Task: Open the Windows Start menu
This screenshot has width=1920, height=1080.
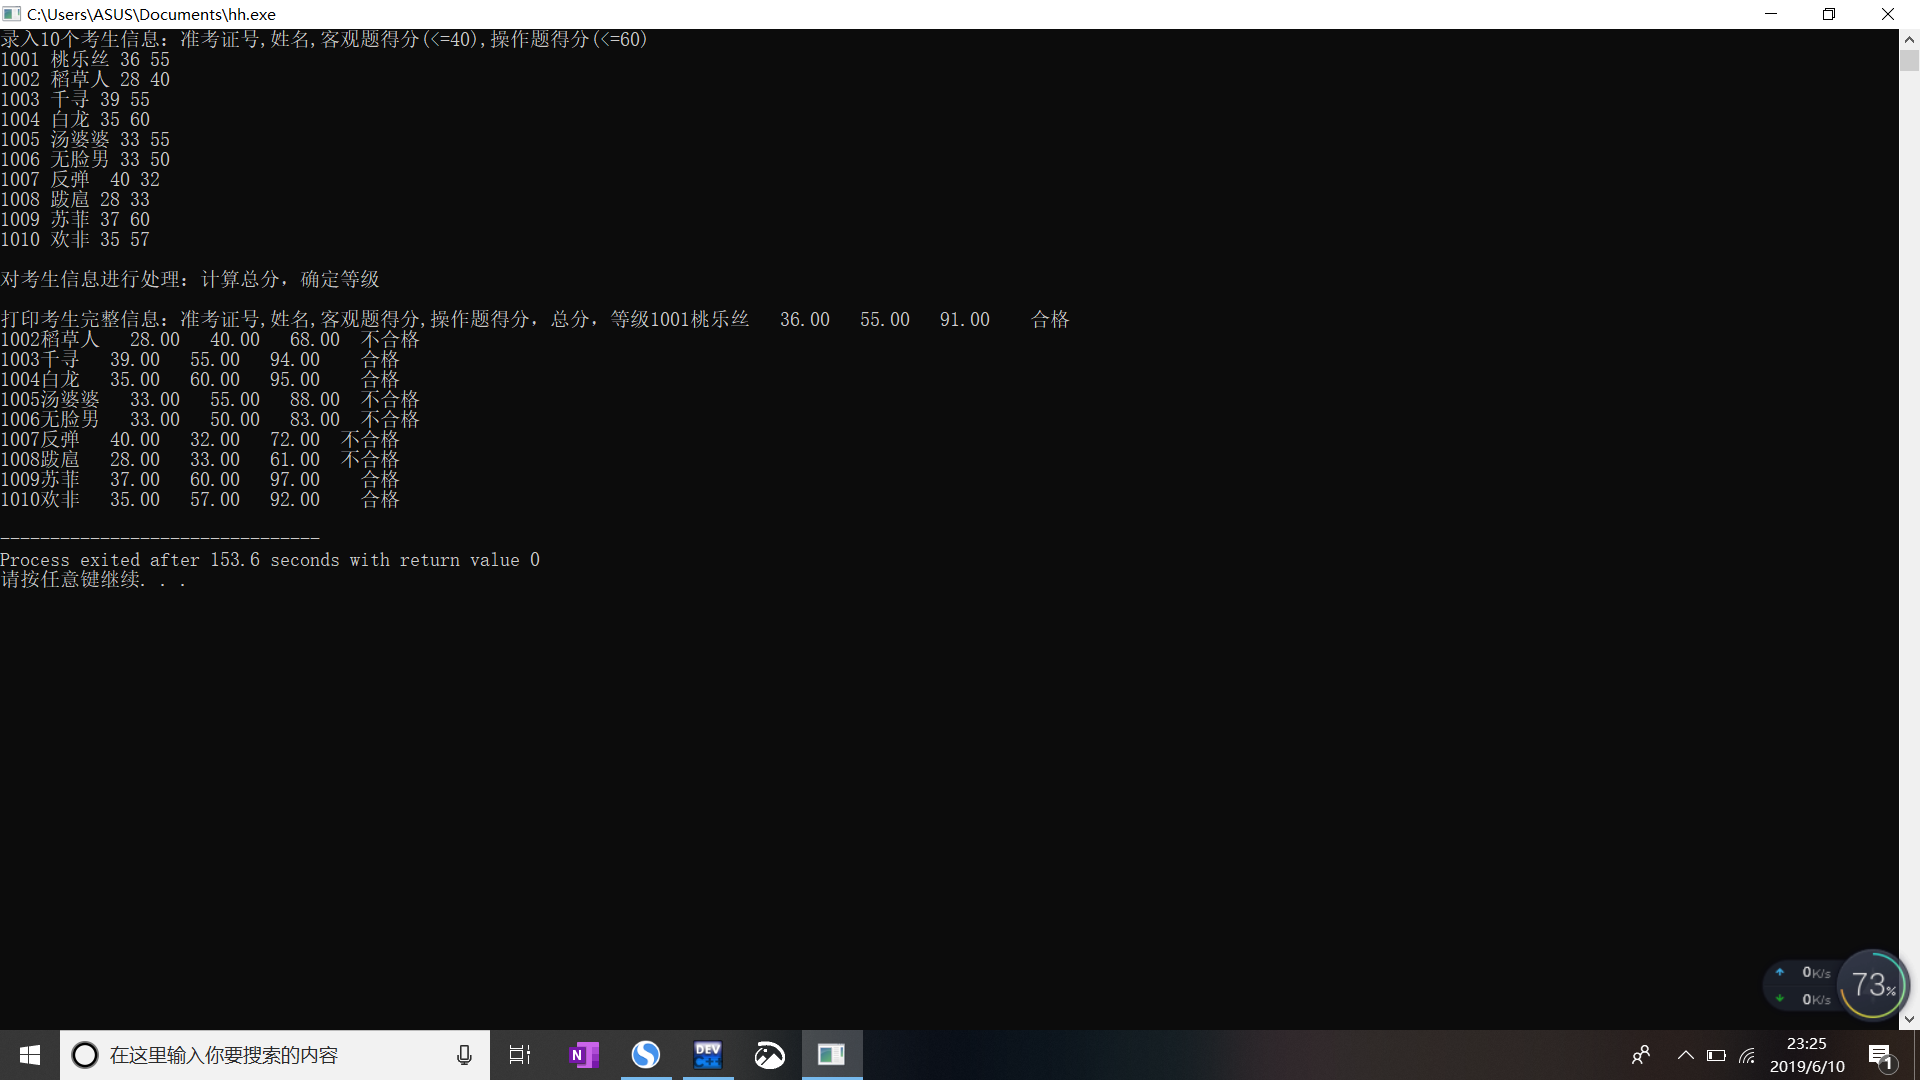Action: point(30,1055)
